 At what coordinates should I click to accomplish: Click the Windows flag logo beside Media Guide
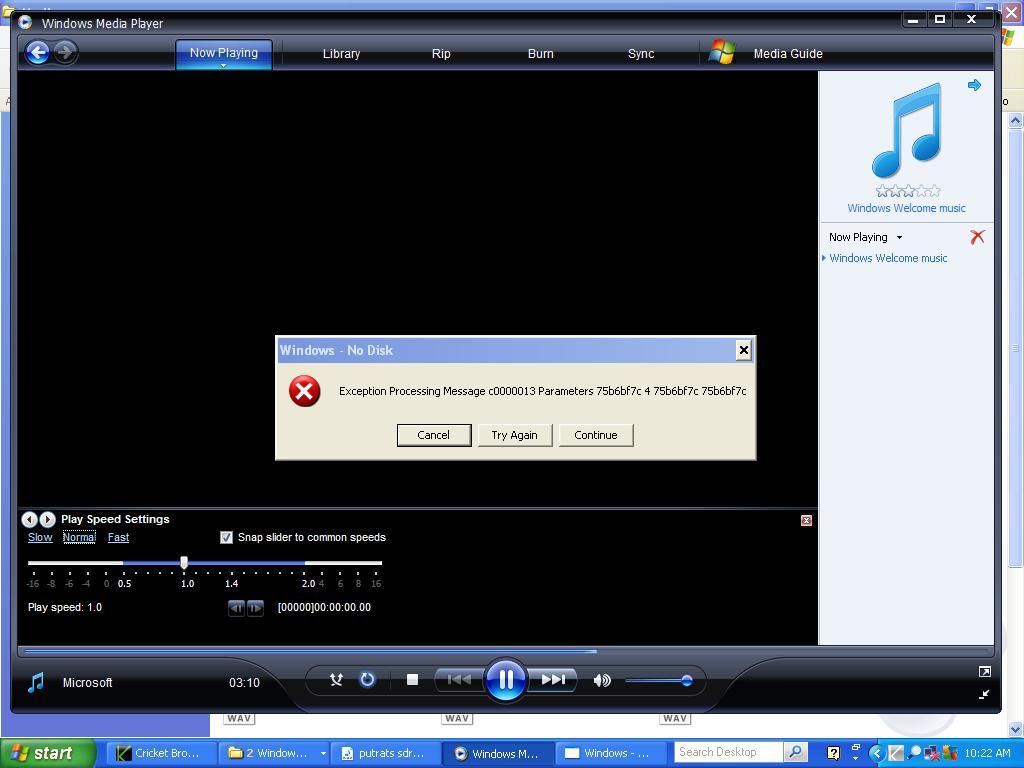pos(722,52)
